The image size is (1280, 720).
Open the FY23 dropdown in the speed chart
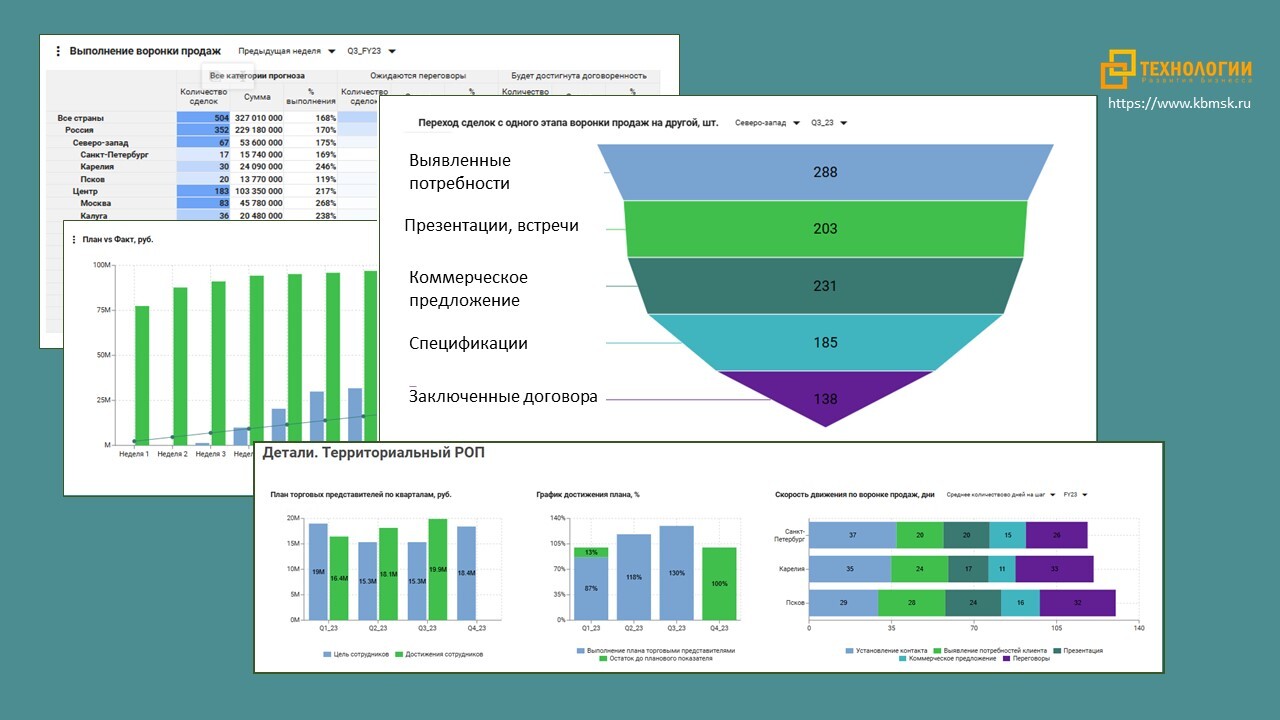pos(1076,494)
